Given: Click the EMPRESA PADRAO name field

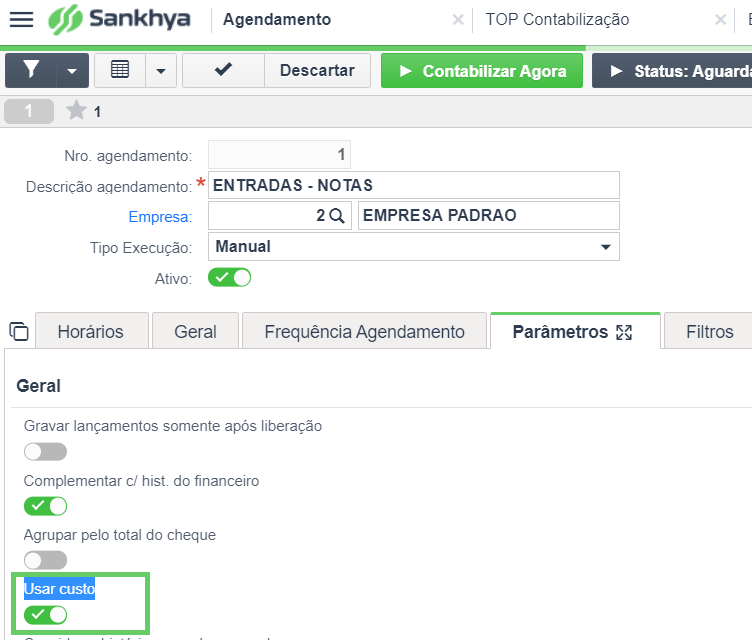Looking at the screenshot, I should click(489, 215).
